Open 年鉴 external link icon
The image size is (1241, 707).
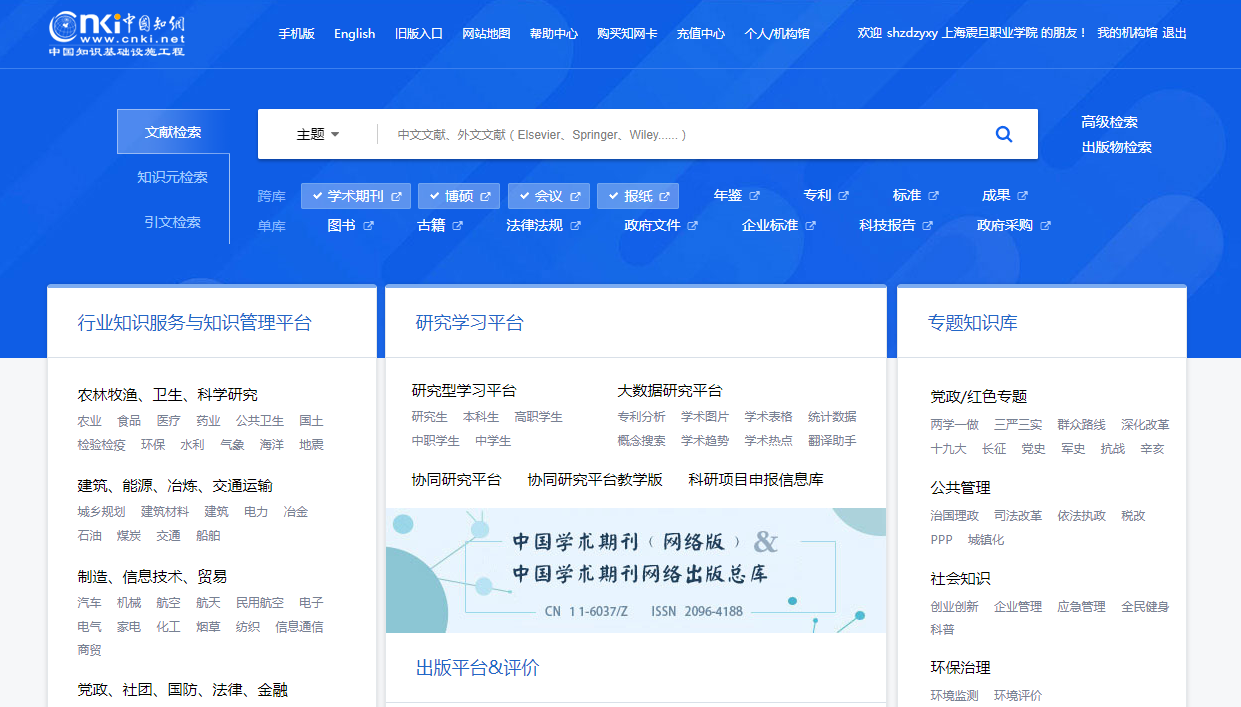(755, 196)
